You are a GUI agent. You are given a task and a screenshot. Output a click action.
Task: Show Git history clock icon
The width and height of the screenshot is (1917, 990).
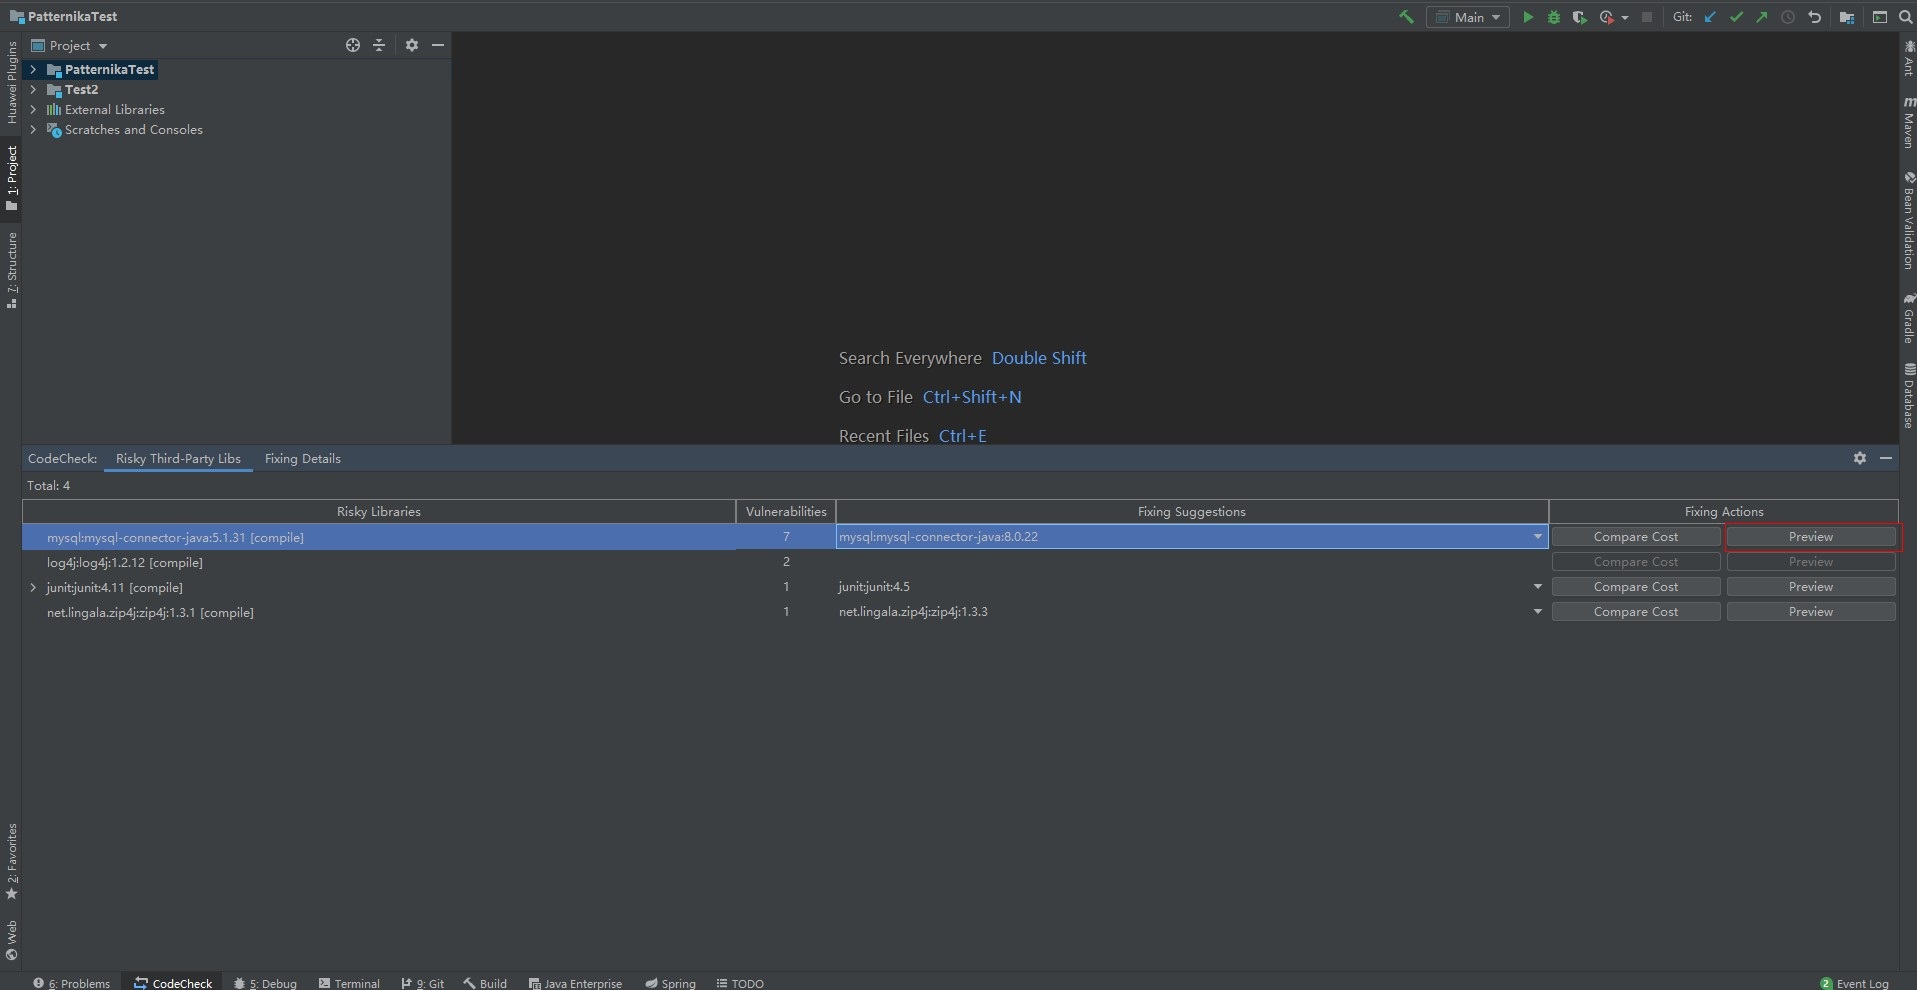[1788, 17]
